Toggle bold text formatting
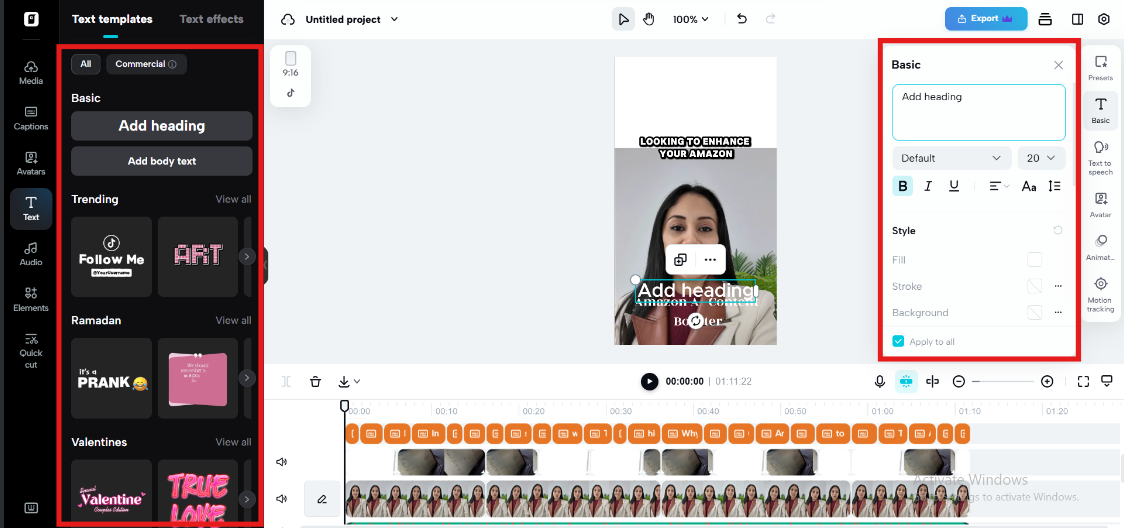1124x528 pixels. point(903,186)
